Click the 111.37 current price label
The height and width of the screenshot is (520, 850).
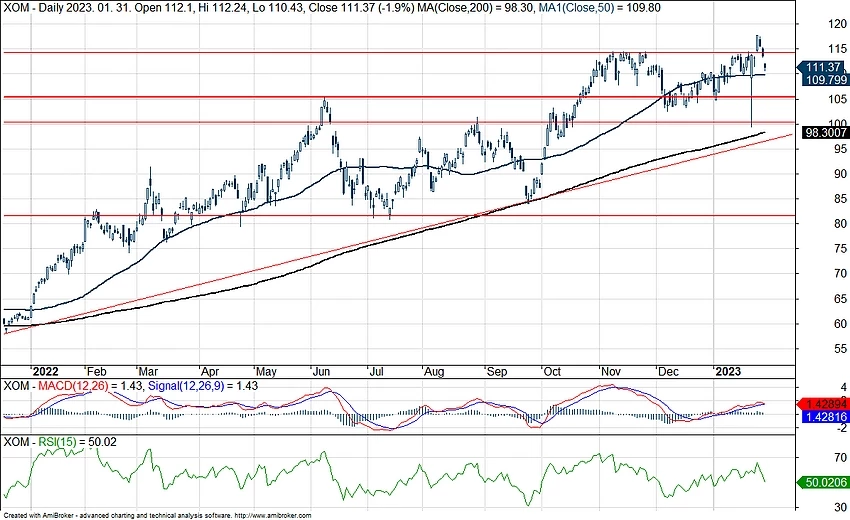tap(823, 67)
